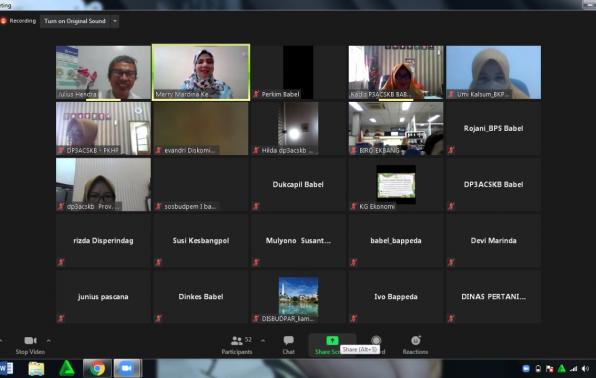The width and height of the screenshot is (596, 378).
Task: Select the Susi Kesbangpol participant tile
Action: click(201, 241)
